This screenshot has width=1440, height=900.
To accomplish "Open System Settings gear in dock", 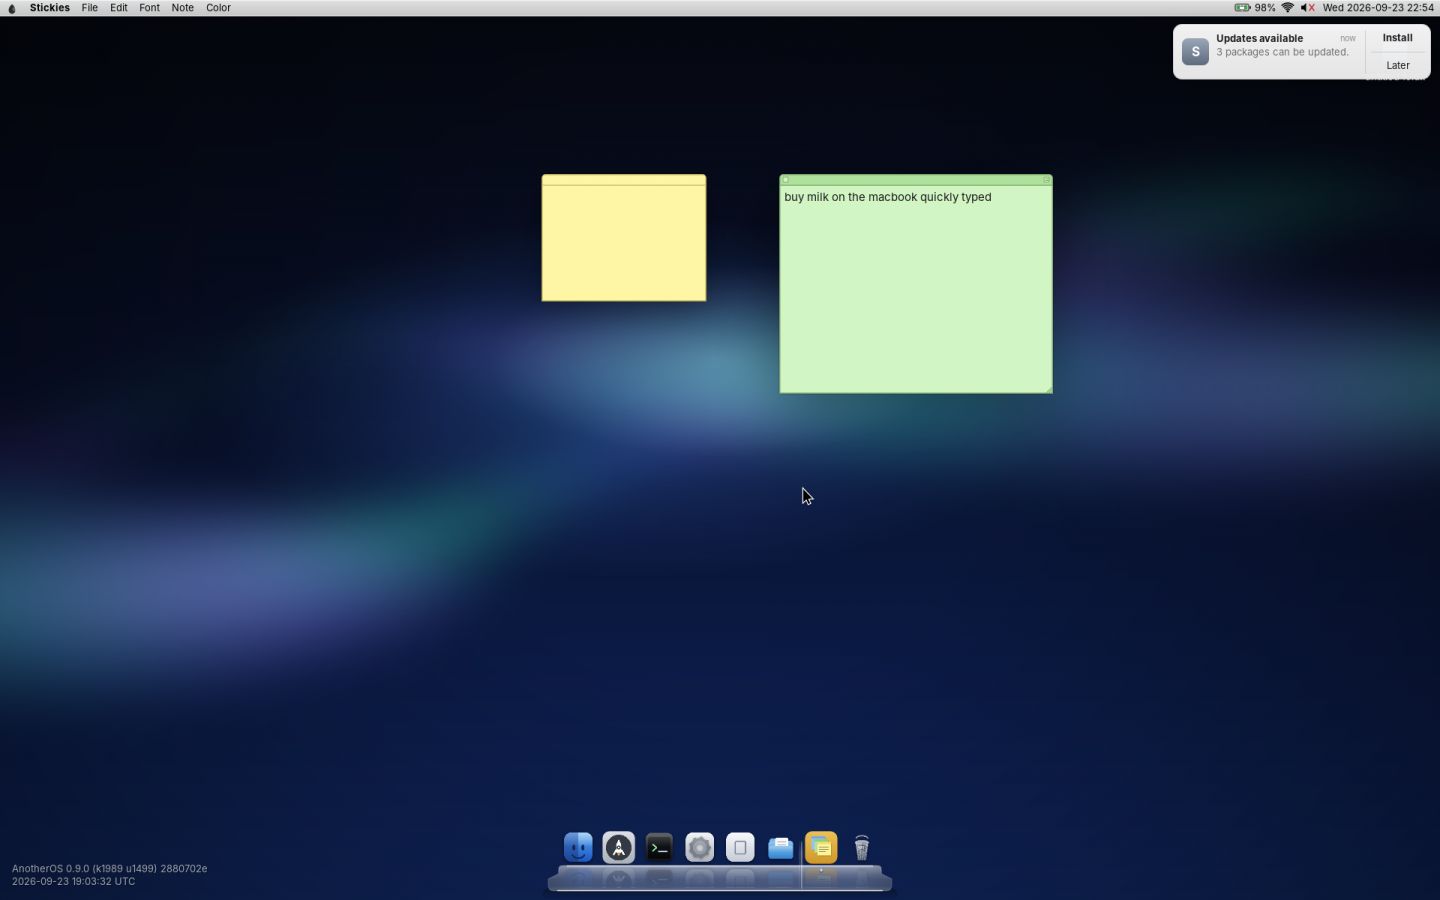I will [x=700, y=848].
